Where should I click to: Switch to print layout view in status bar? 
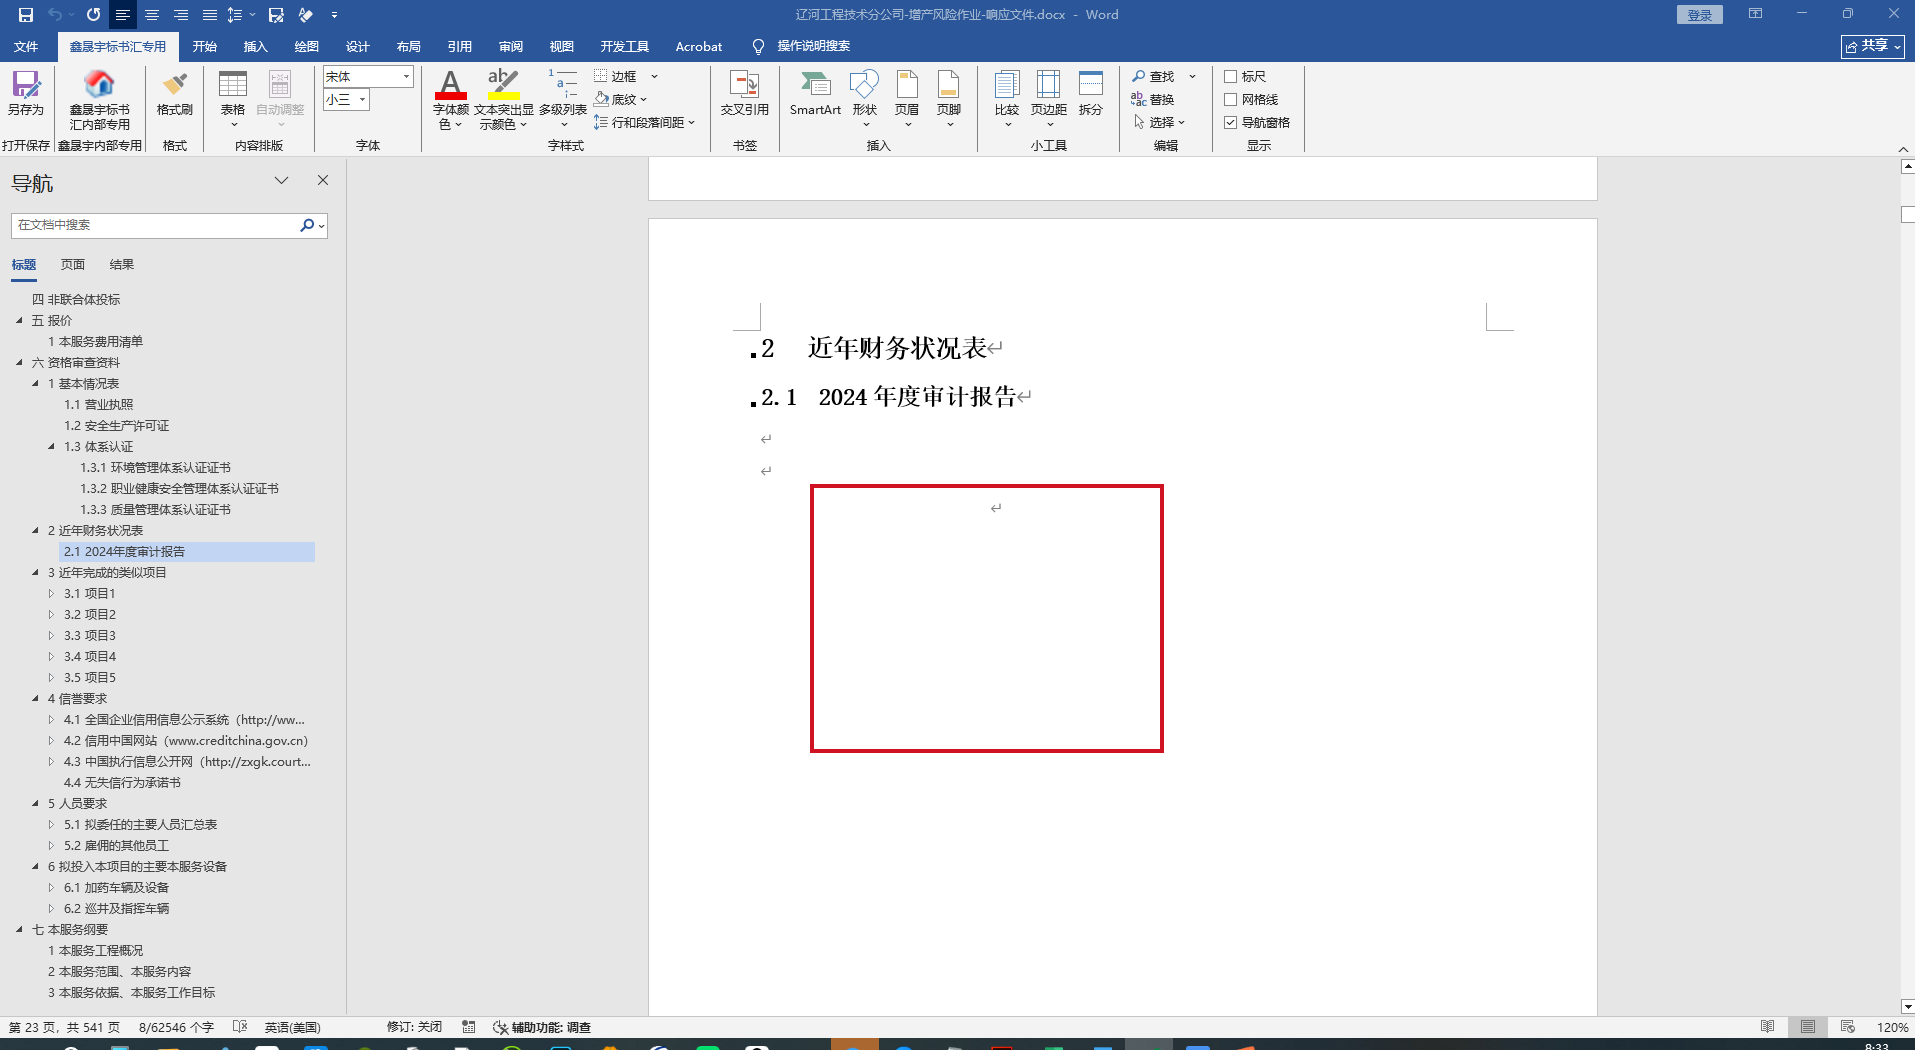[1808, 1027]
